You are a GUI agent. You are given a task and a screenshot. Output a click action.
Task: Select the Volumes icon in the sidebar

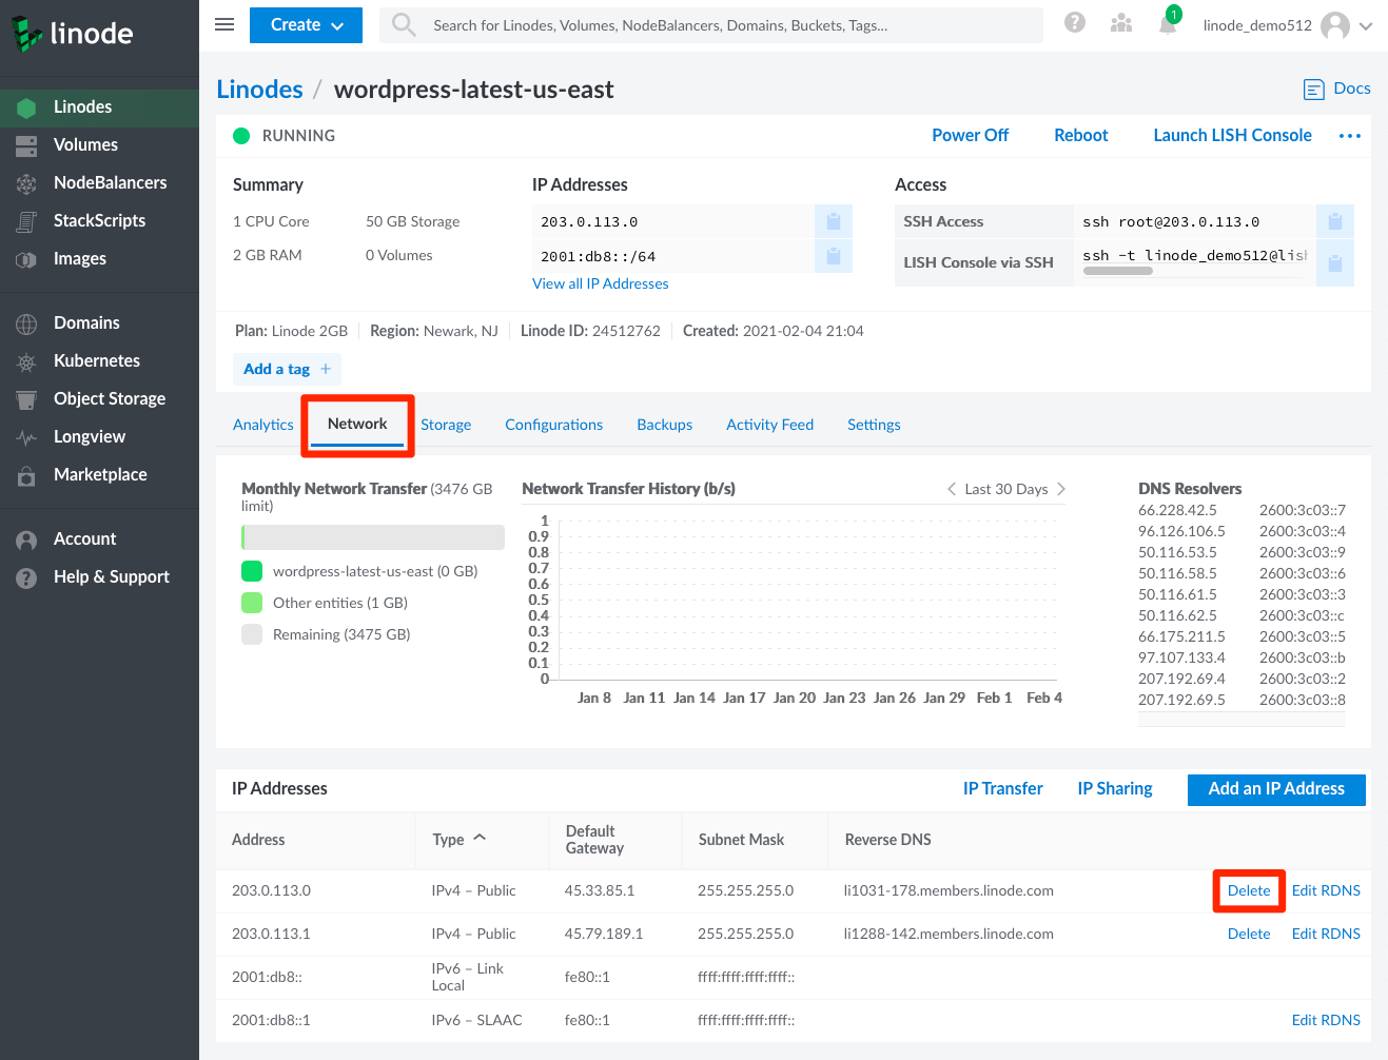coord(26,145)
